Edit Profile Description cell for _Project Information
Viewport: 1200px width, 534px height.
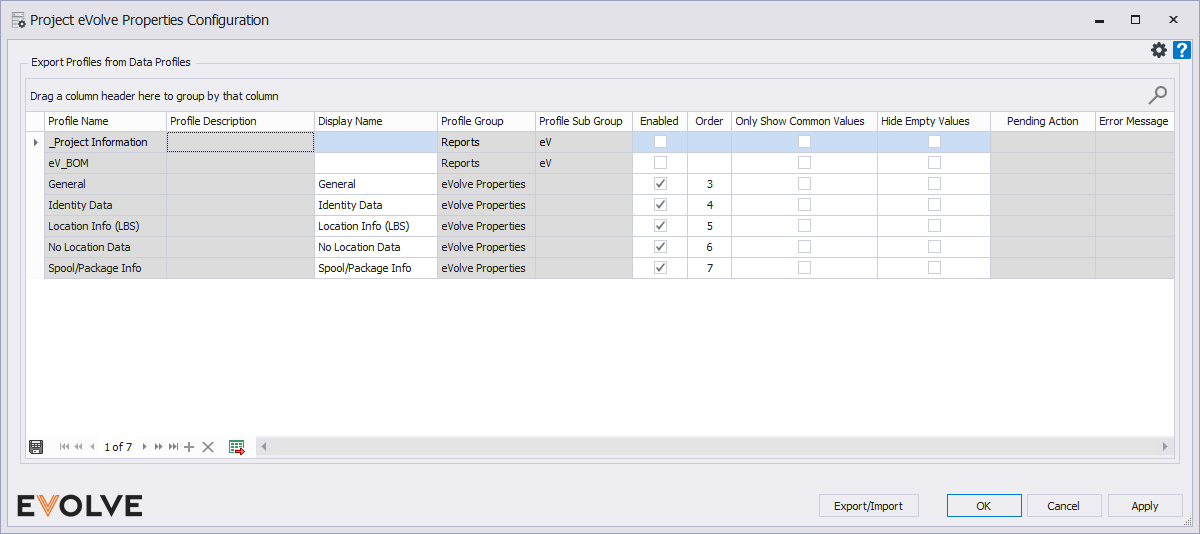tap(240, 142)
